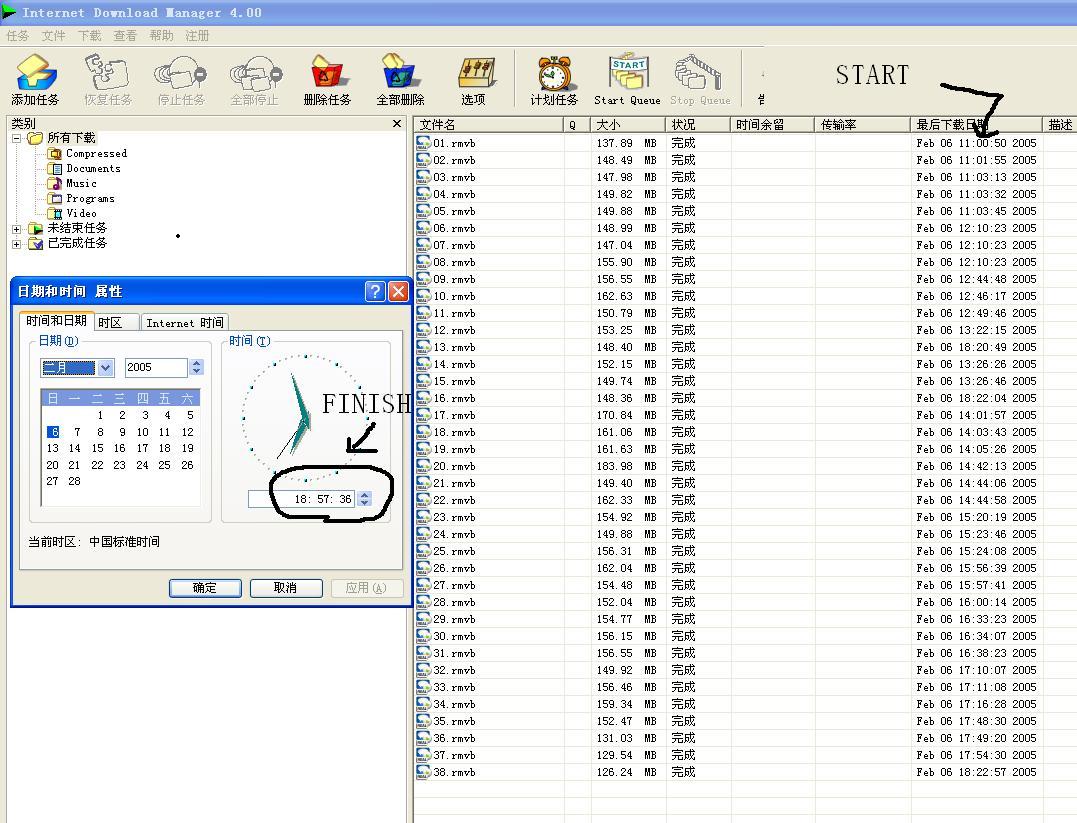
Task: Decrease the year 2005 with the down arrow
Action: tap(197, 372)
